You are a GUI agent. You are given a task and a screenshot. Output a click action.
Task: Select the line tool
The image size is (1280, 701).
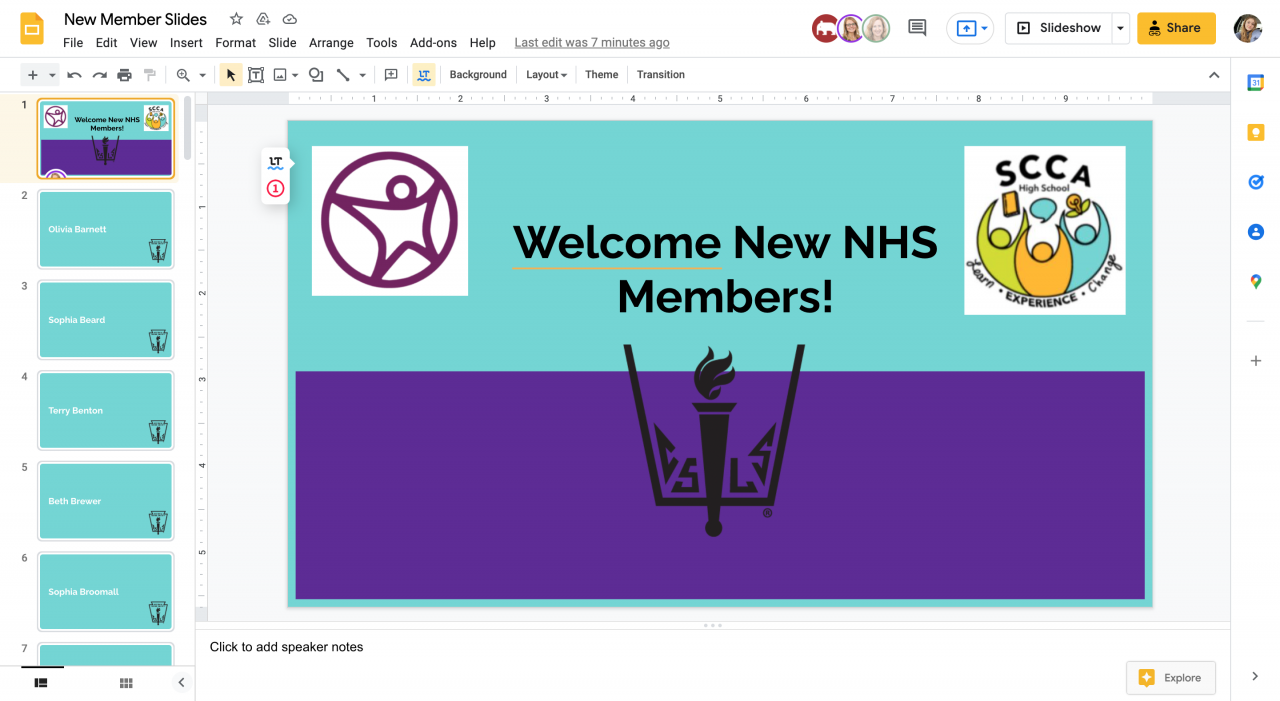[343, 75]
